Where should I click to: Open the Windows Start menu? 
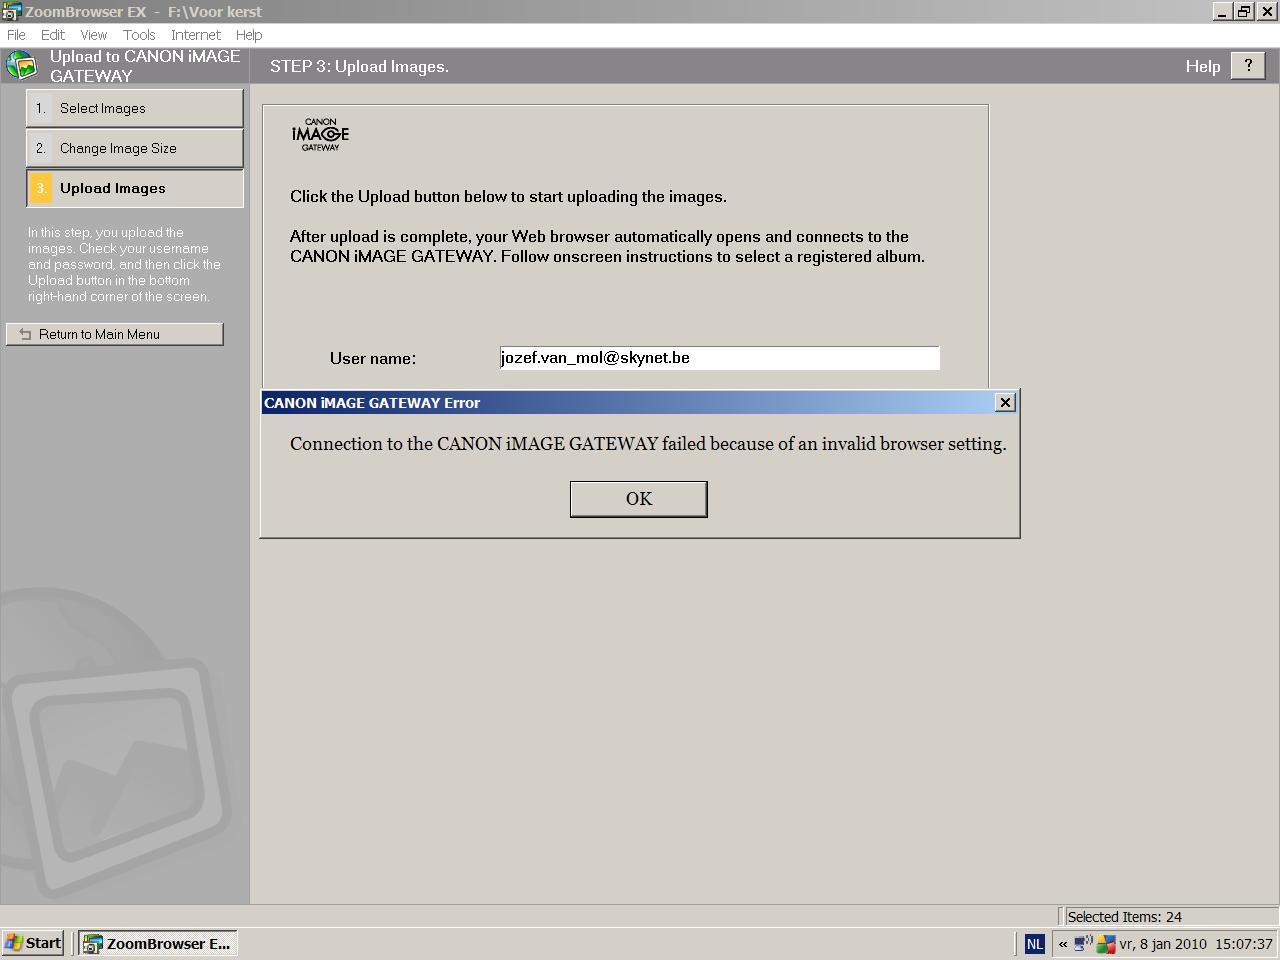pyautogui.click(x=34, y=943)
